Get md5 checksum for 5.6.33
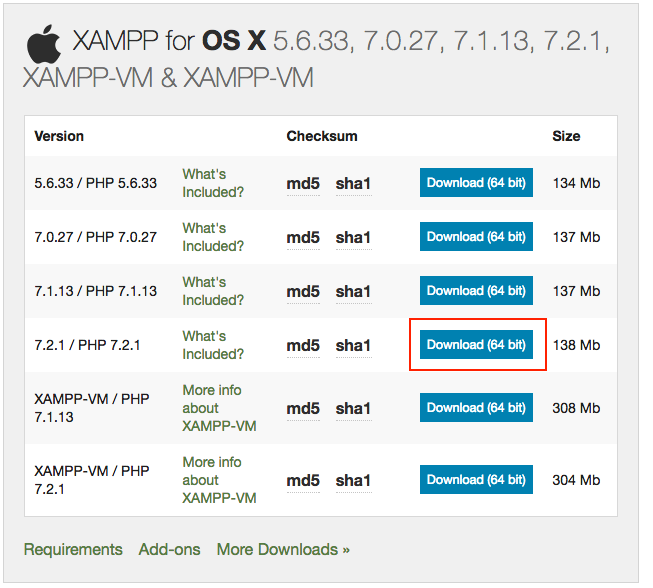This screenshot has height=588, width=653. (303, 184)
